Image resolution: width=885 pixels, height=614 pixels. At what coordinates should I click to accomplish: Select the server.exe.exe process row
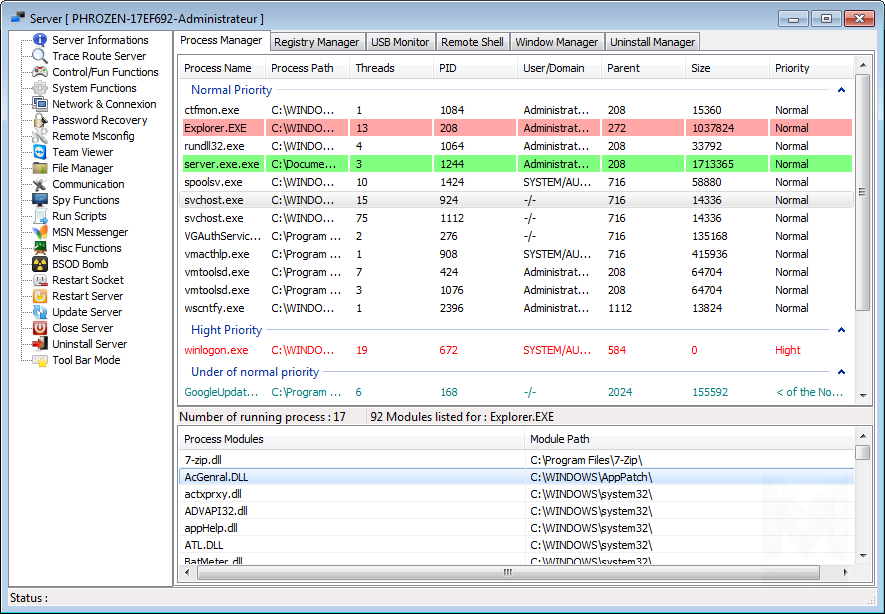pos(516,164)
